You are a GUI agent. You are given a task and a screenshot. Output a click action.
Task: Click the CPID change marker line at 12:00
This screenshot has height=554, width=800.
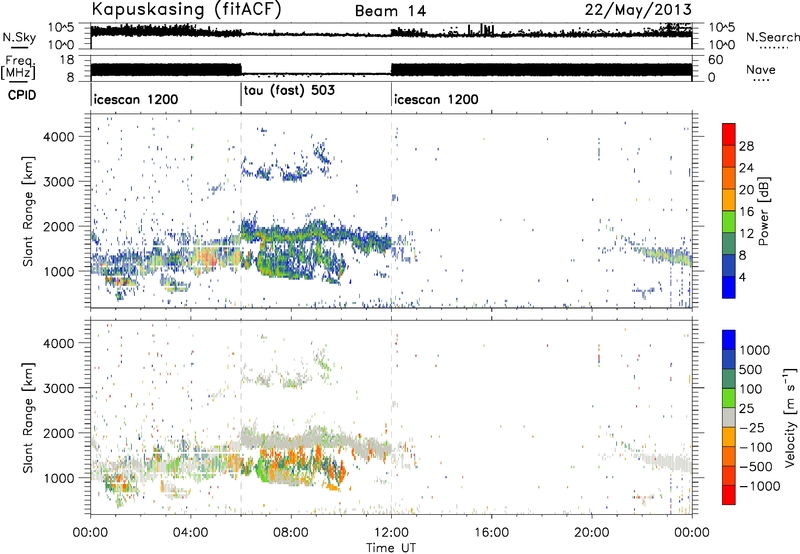pyautogui.click(x=391, y=95)
